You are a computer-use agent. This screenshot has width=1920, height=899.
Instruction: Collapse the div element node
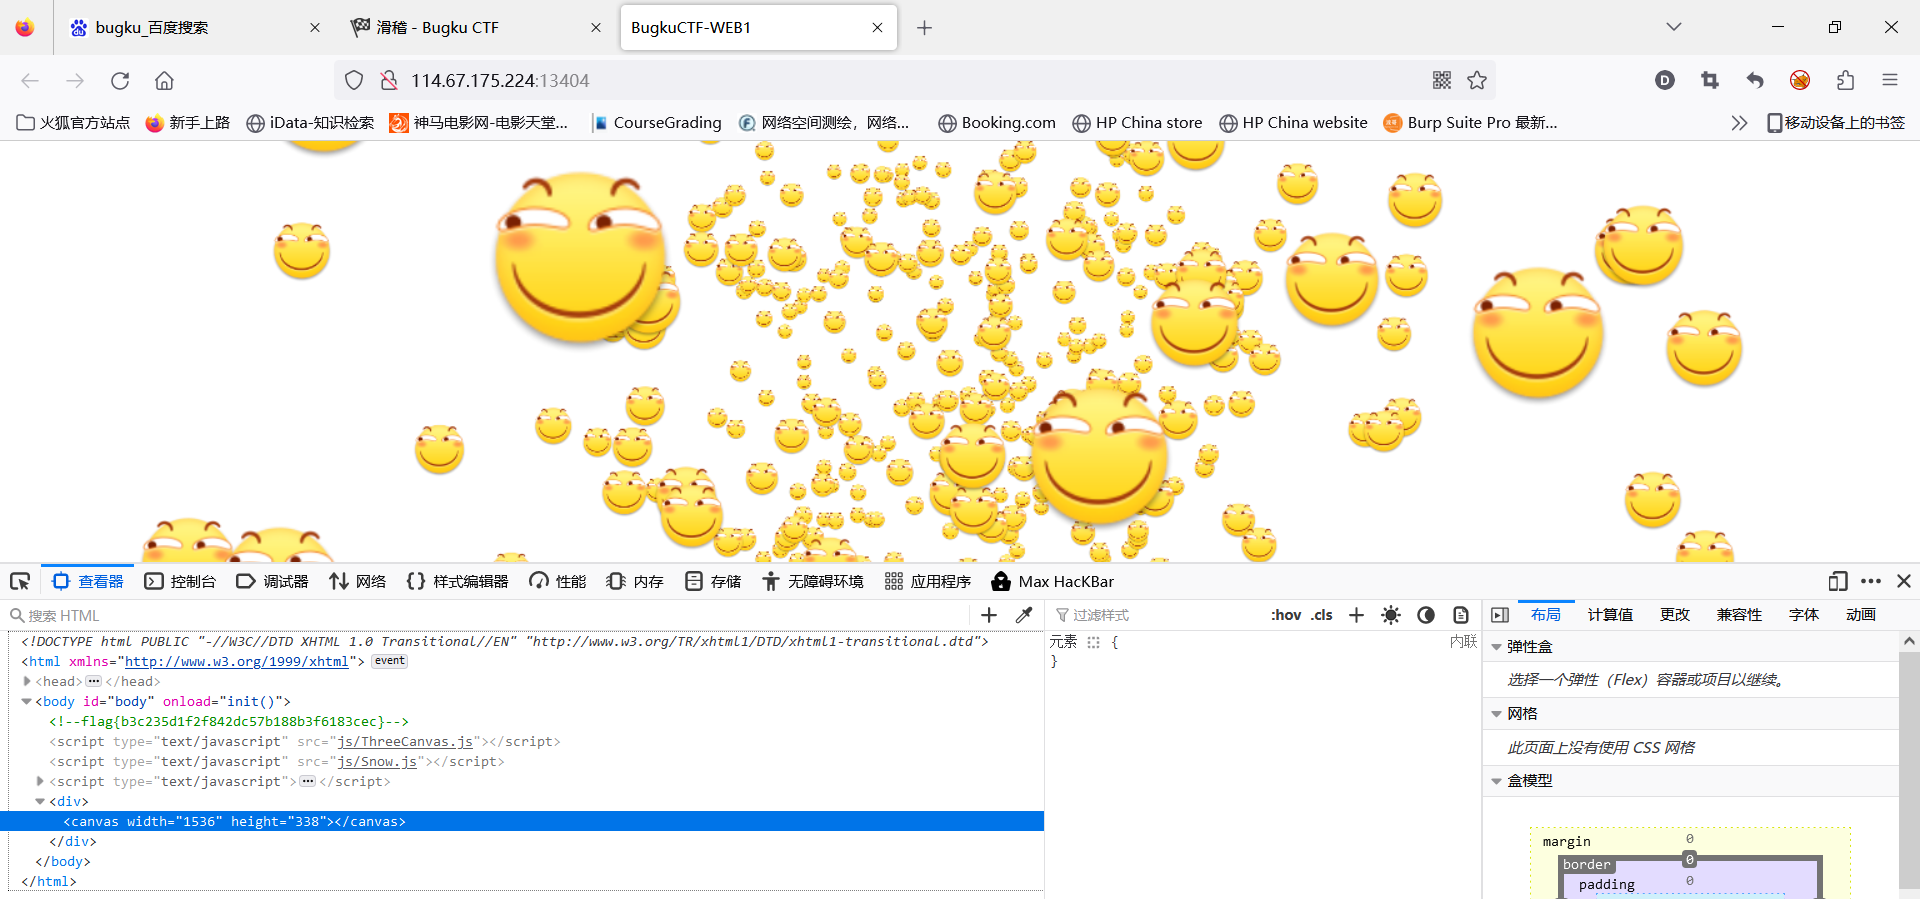click(x=41, y=801)
